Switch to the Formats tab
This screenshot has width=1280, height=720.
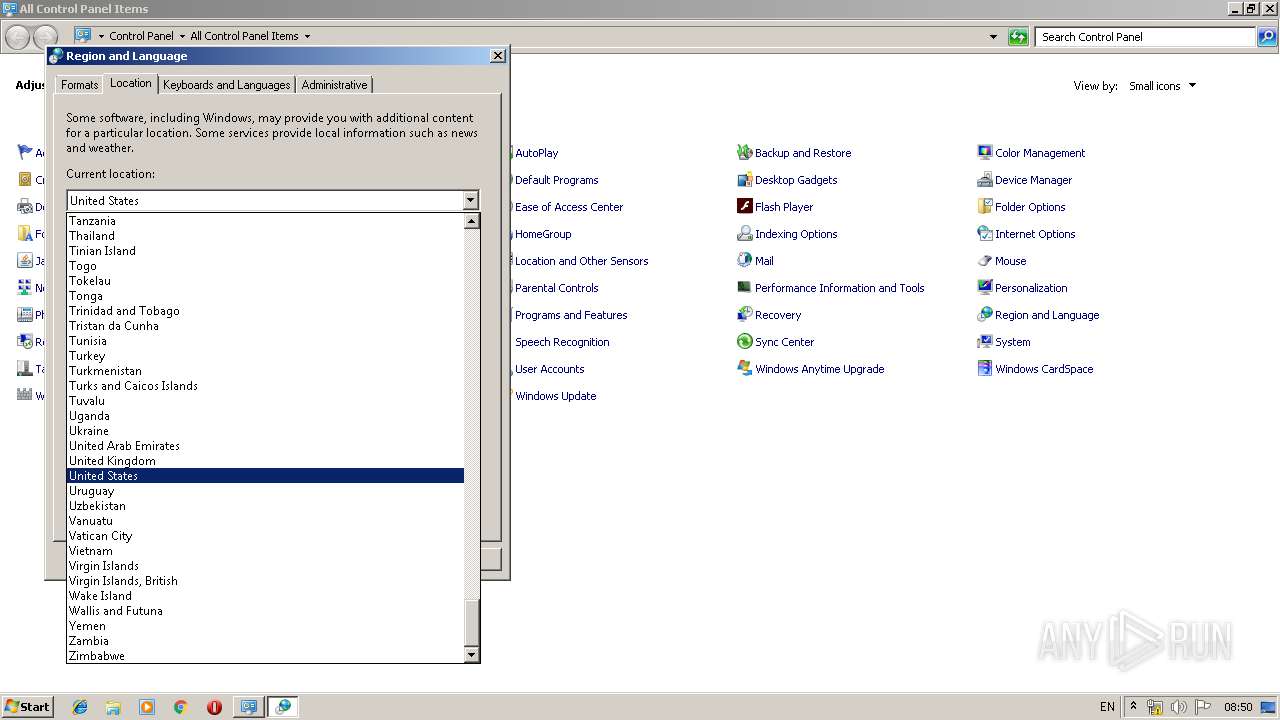(x=79, y=85)
